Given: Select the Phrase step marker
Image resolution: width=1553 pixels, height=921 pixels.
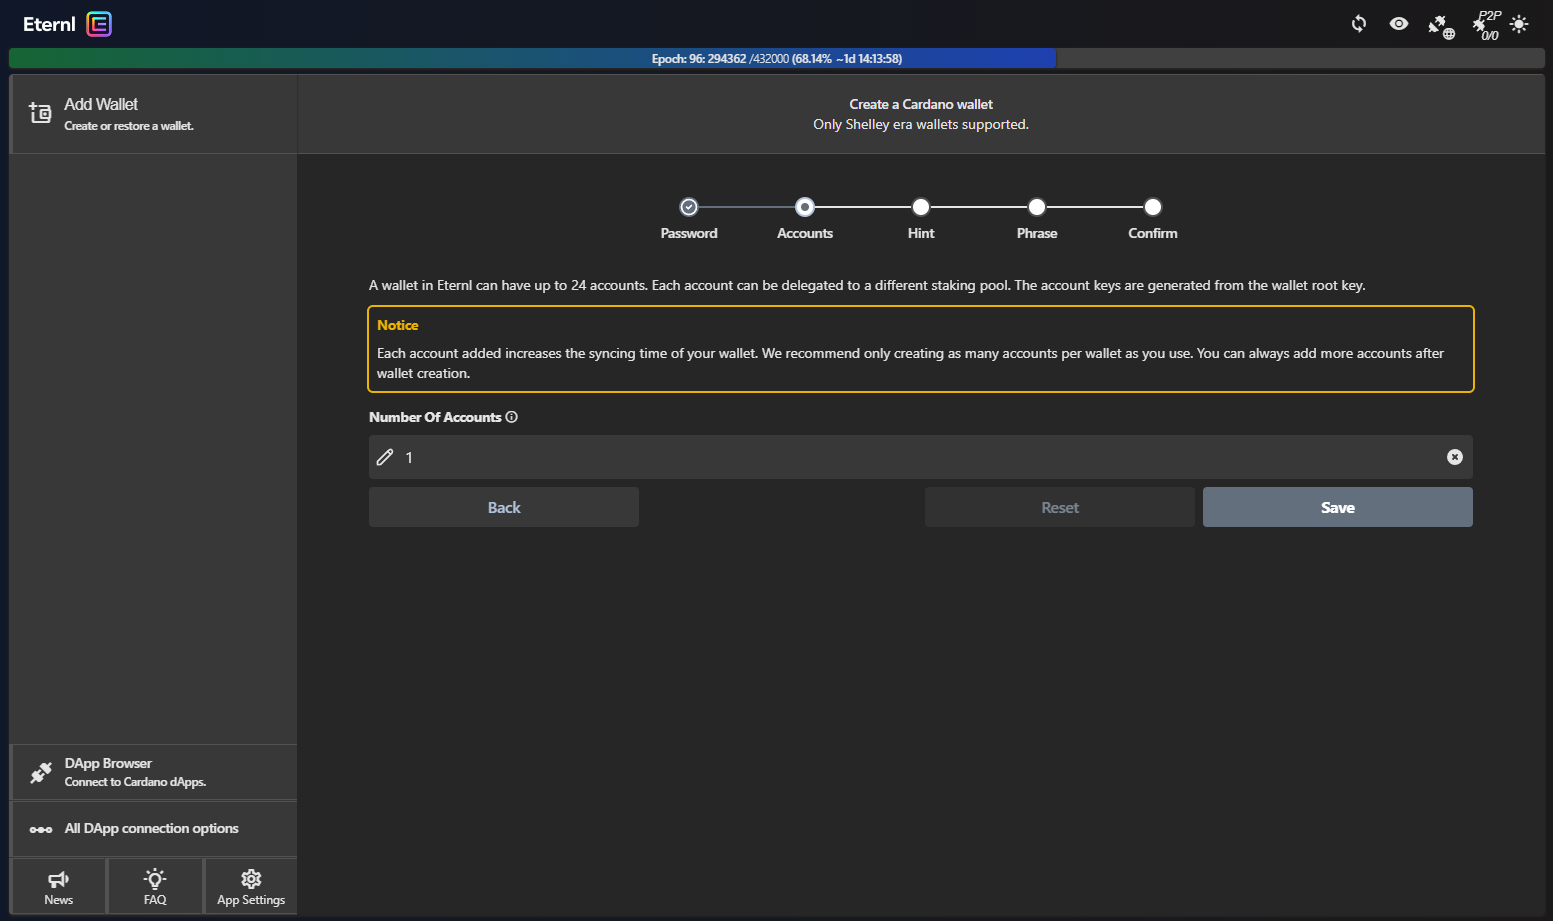Looking at the screenshot, I should point(1037,207).
